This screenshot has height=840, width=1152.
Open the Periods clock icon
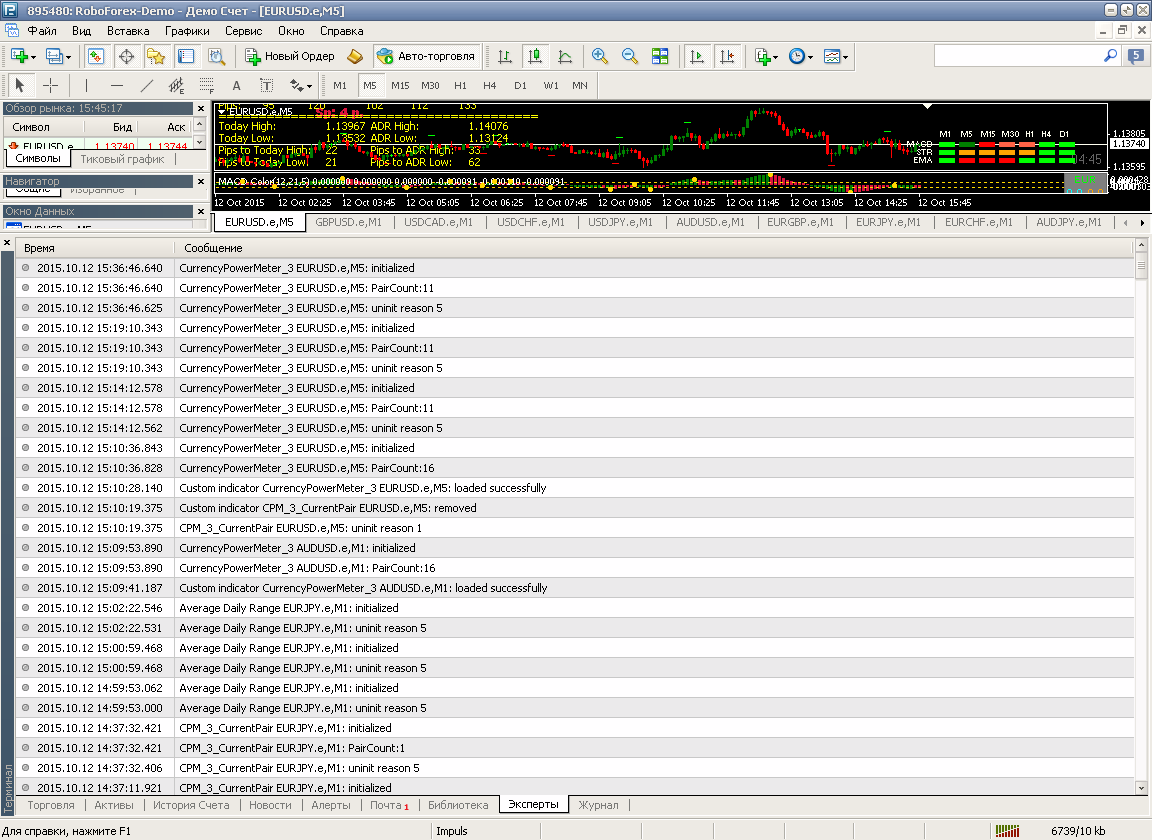coord(796,57)
